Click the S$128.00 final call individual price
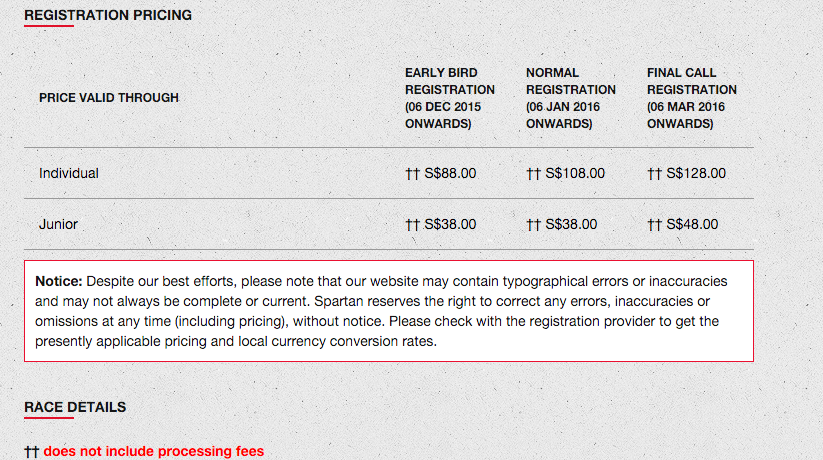 pos(696,173)
